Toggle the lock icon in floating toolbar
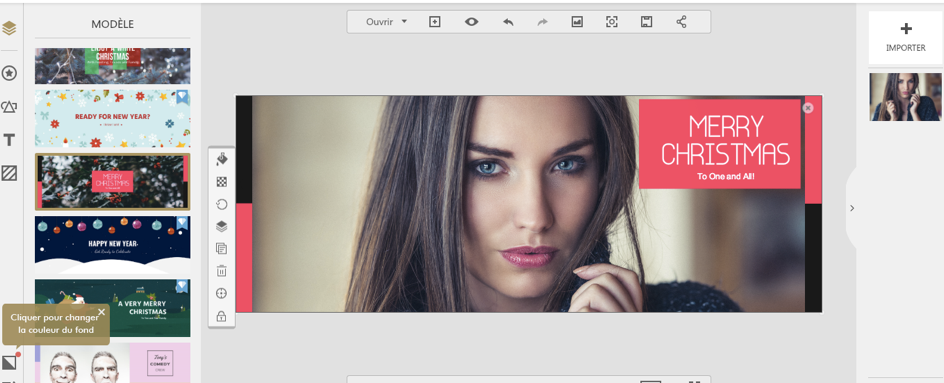944x383 pixels. click(x=222, y=316)
